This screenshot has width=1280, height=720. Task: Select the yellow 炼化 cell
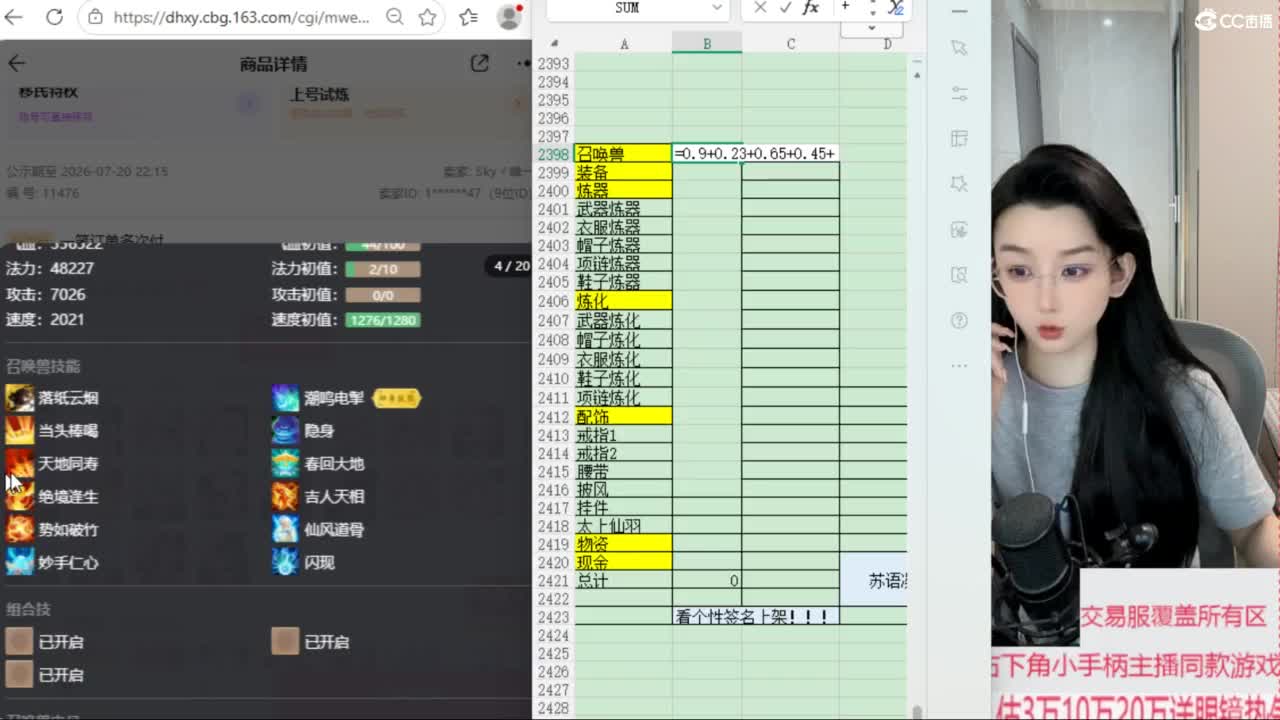(623, 301)
